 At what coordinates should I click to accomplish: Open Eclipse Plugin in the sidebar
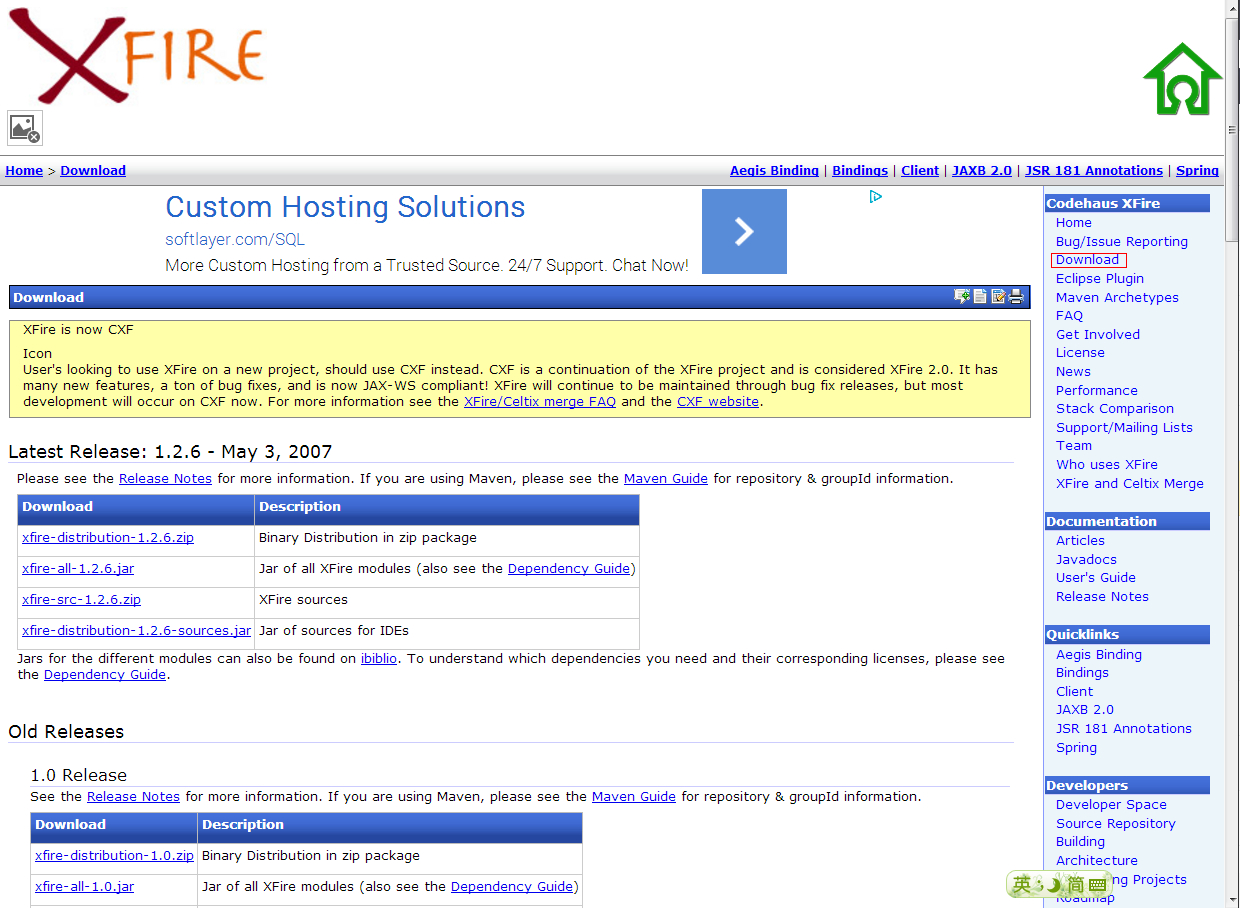point(1100,279)
